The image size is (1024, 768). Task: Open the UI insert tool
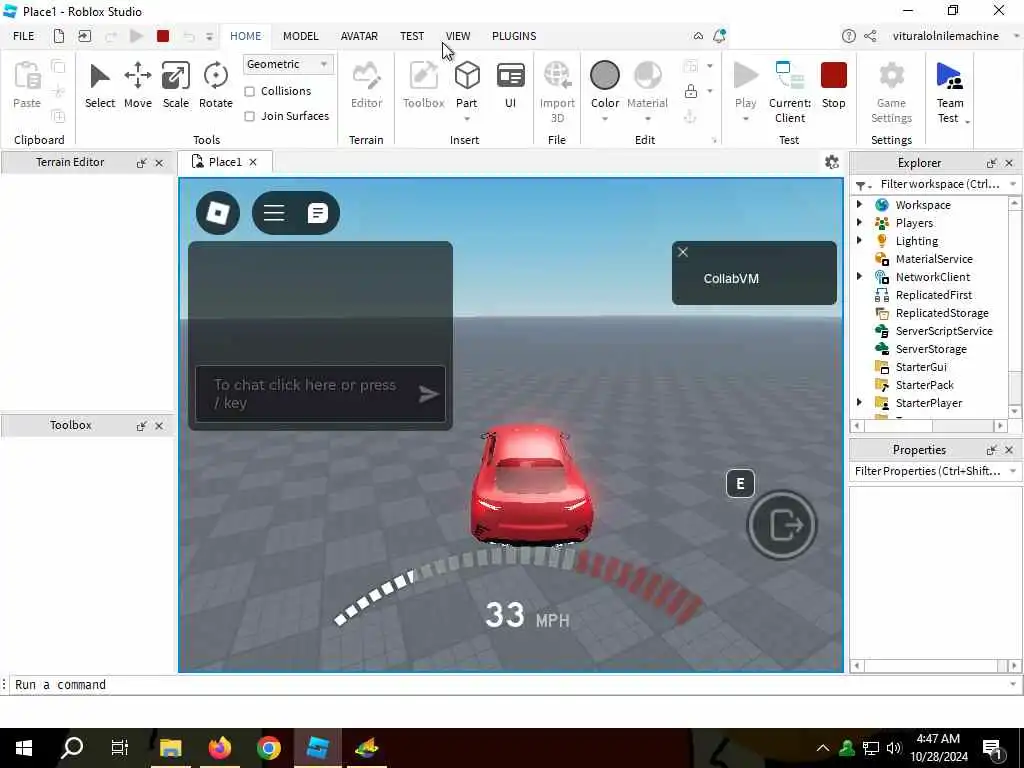click(x=510, y=85)
